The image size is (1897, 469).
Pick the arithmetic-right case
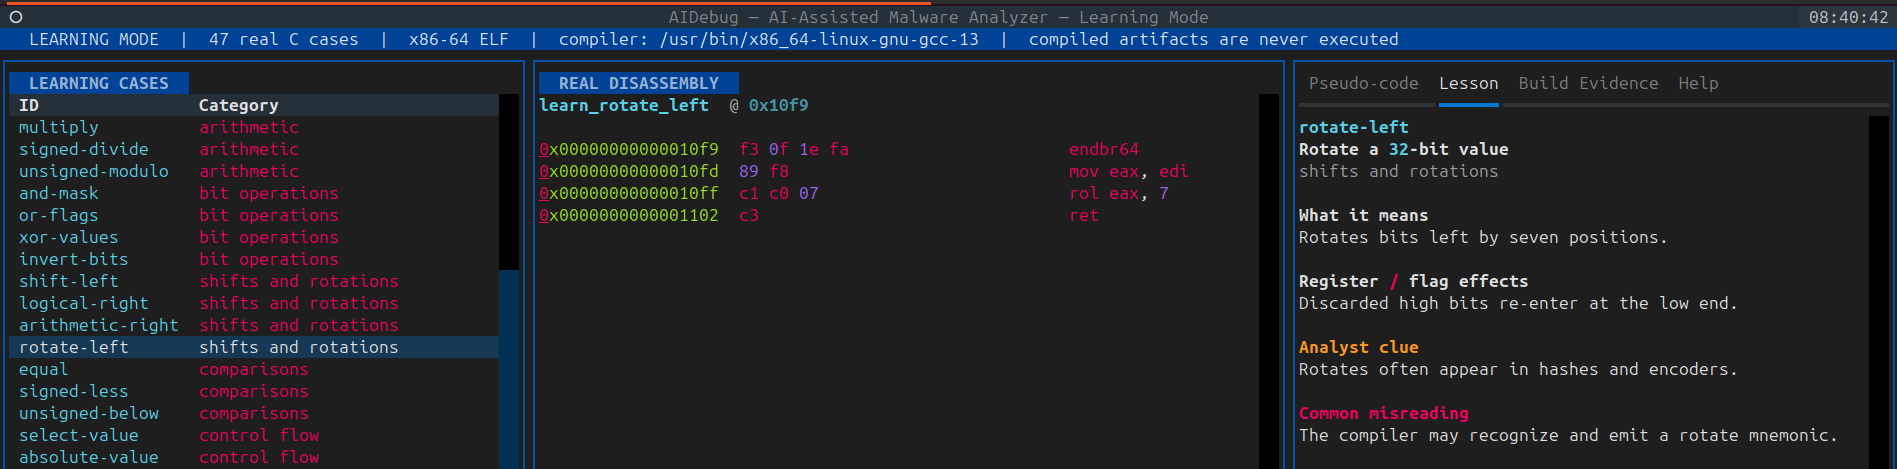tap(254, 325)
